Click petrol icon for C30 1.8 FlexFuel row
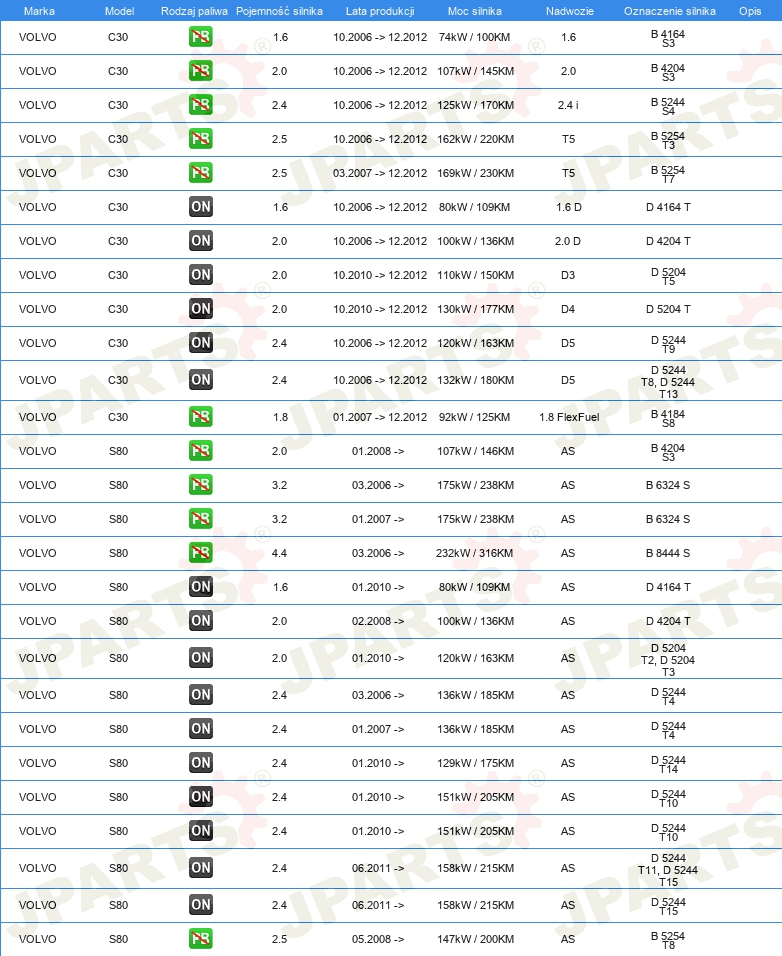 tap(201, 417)
